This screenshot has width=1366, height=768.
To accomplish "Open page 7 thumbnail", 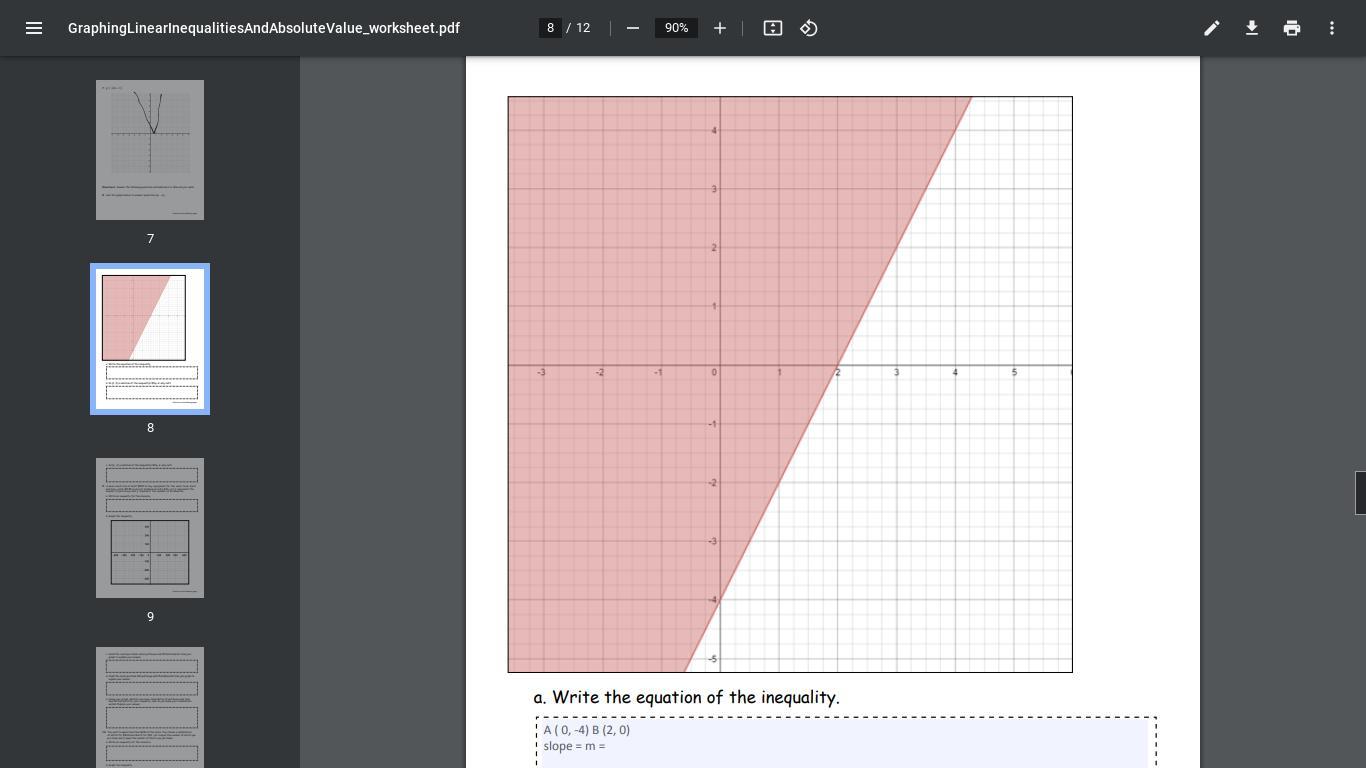I will click(150, 150).
